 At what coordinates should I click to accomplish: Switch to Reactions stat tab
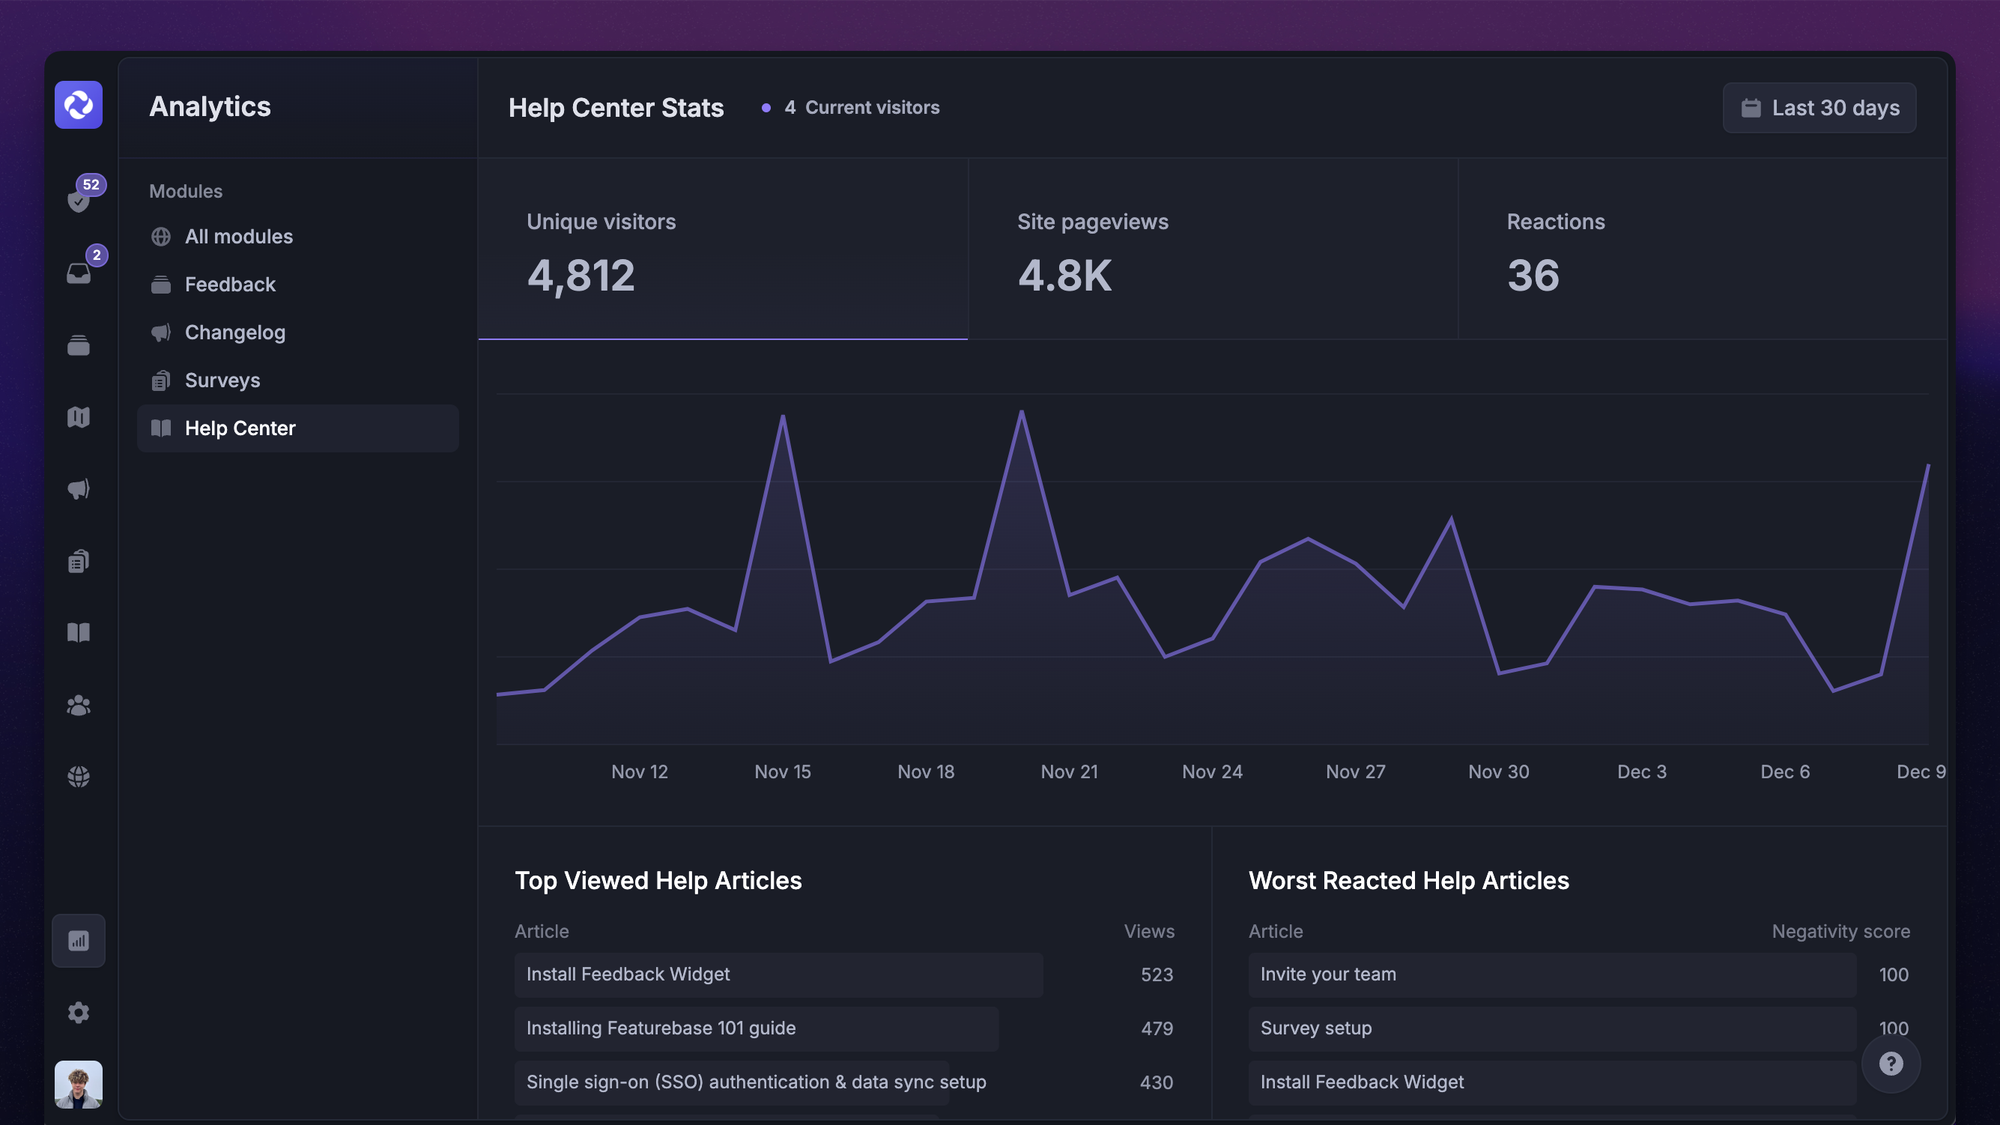[x=1703, y=249]
